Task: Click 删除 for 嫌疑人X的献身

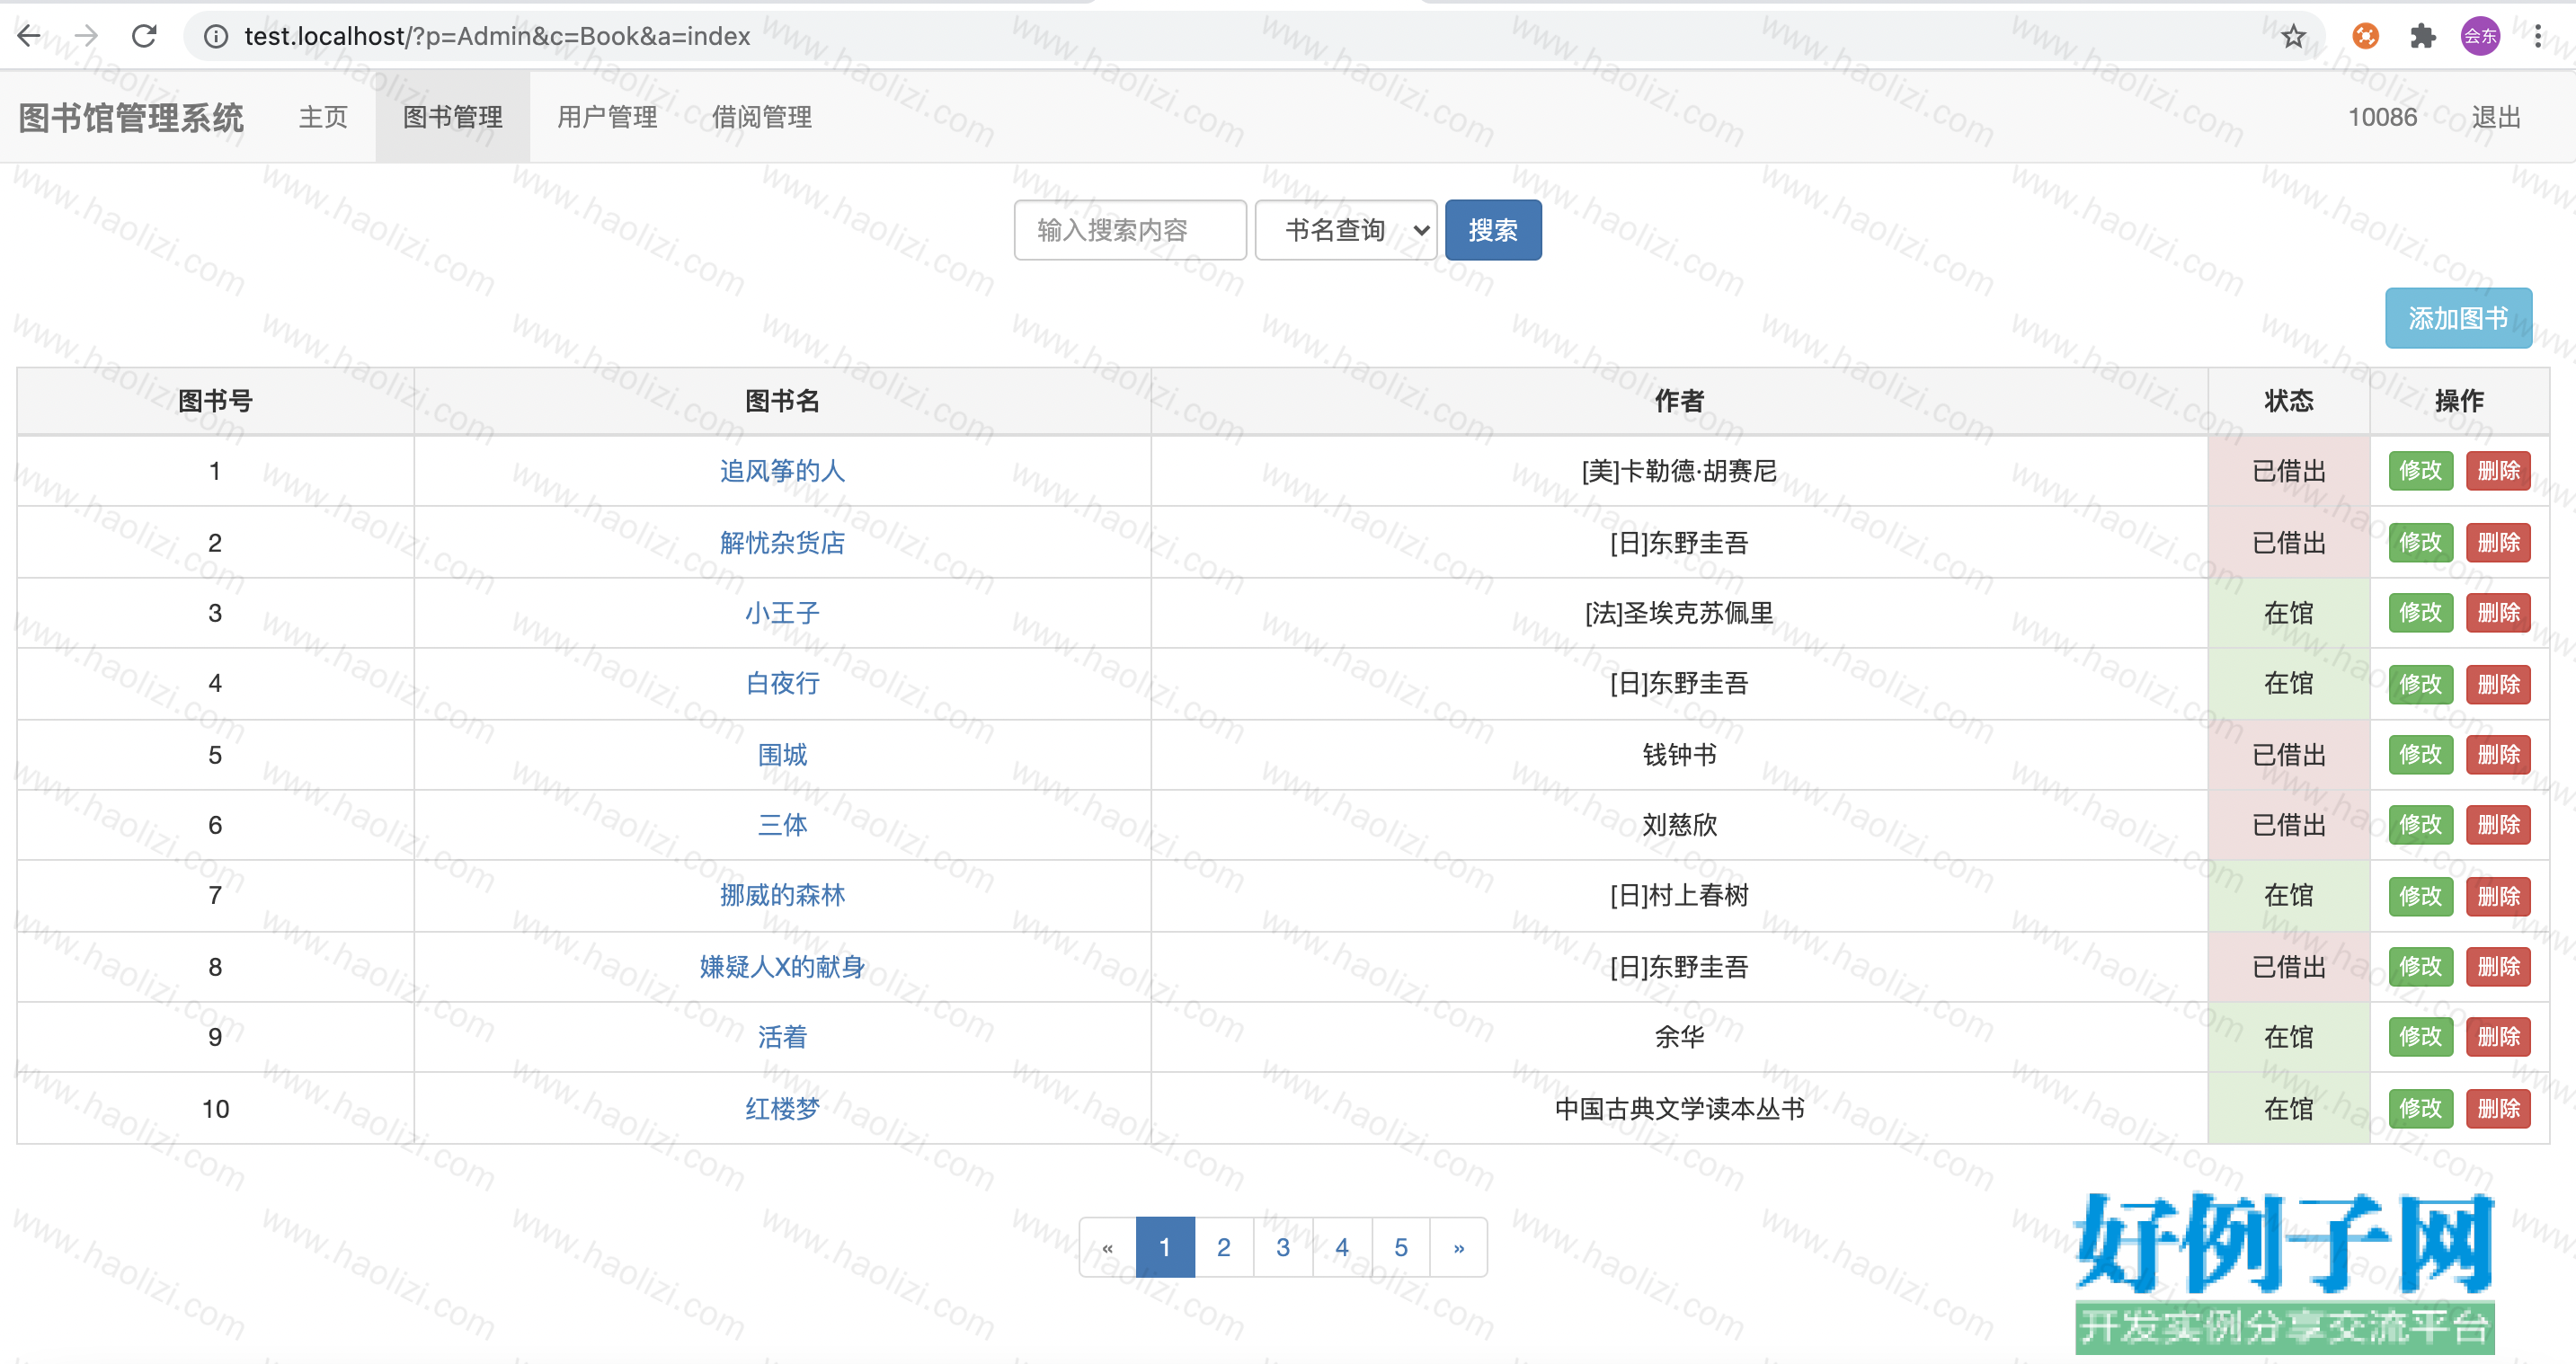Action: [2498, 967]
